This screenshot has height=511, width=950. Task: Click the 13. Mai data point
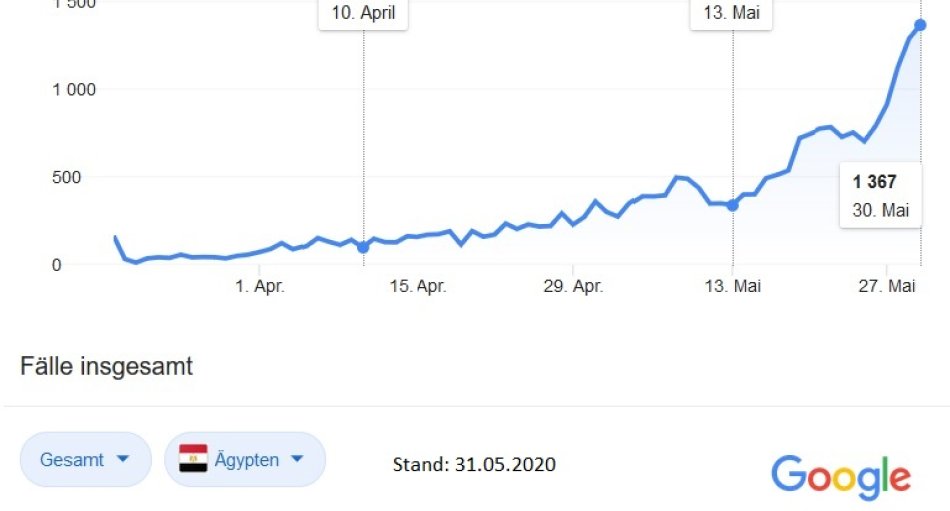732,205
